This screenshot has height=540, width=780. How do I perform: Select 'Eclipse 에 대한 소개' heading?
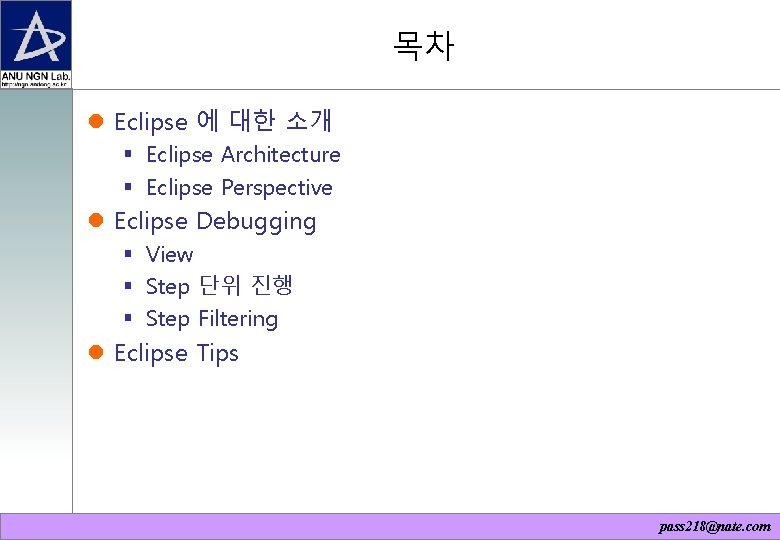[223, 121]
